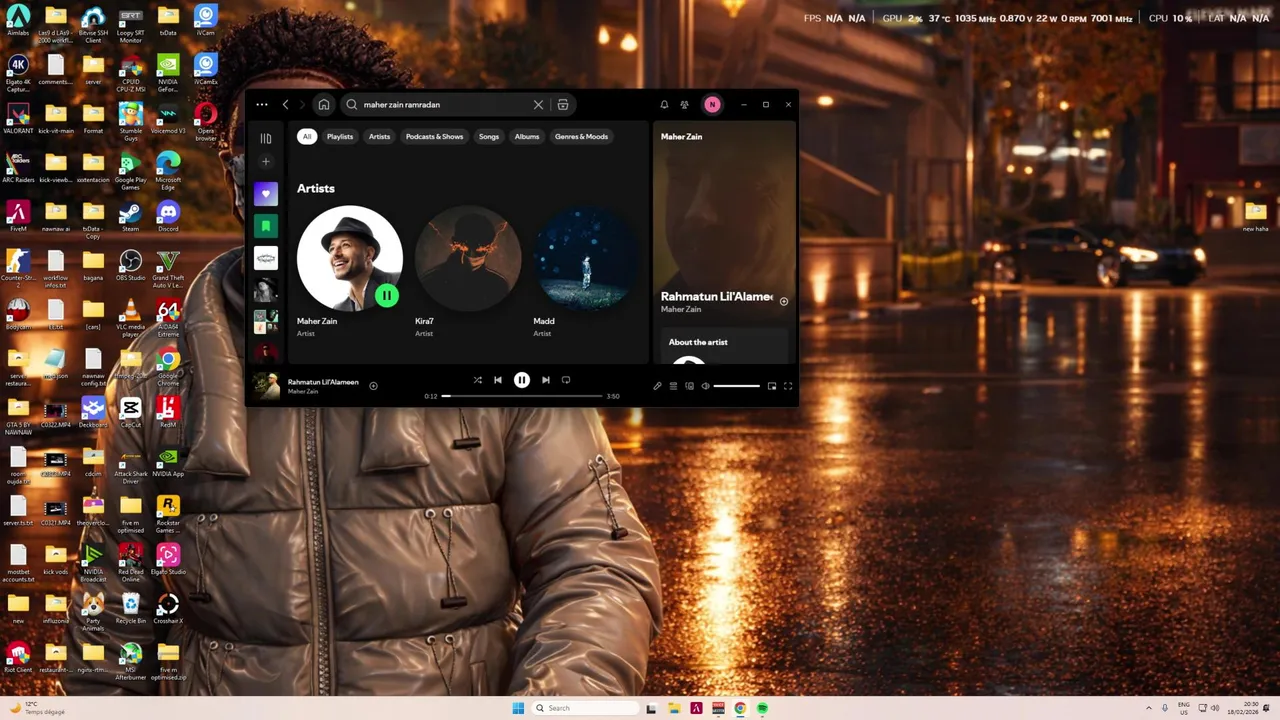This screenshot has width=1280, height=720.
Task: Click now-playing album cover thumbnail
Action: click(266, 385)
